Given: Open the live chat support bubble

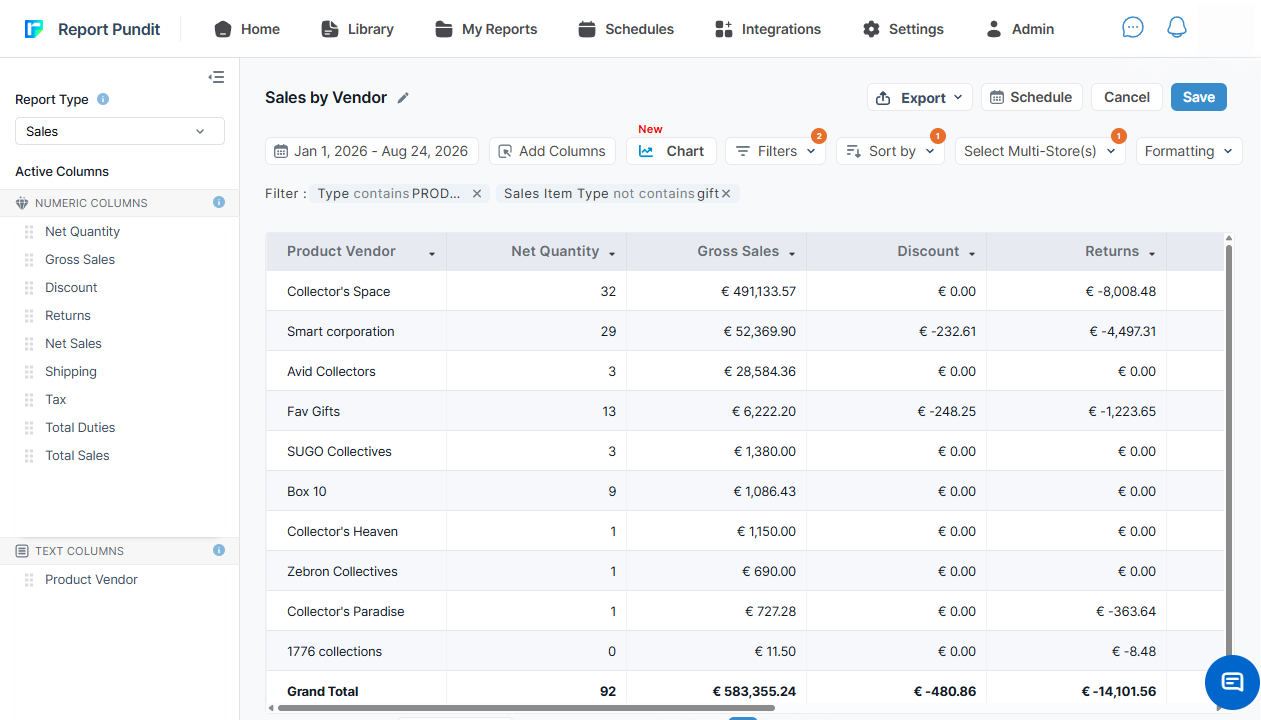Looking at the screenshot, I should (1232, 682).
